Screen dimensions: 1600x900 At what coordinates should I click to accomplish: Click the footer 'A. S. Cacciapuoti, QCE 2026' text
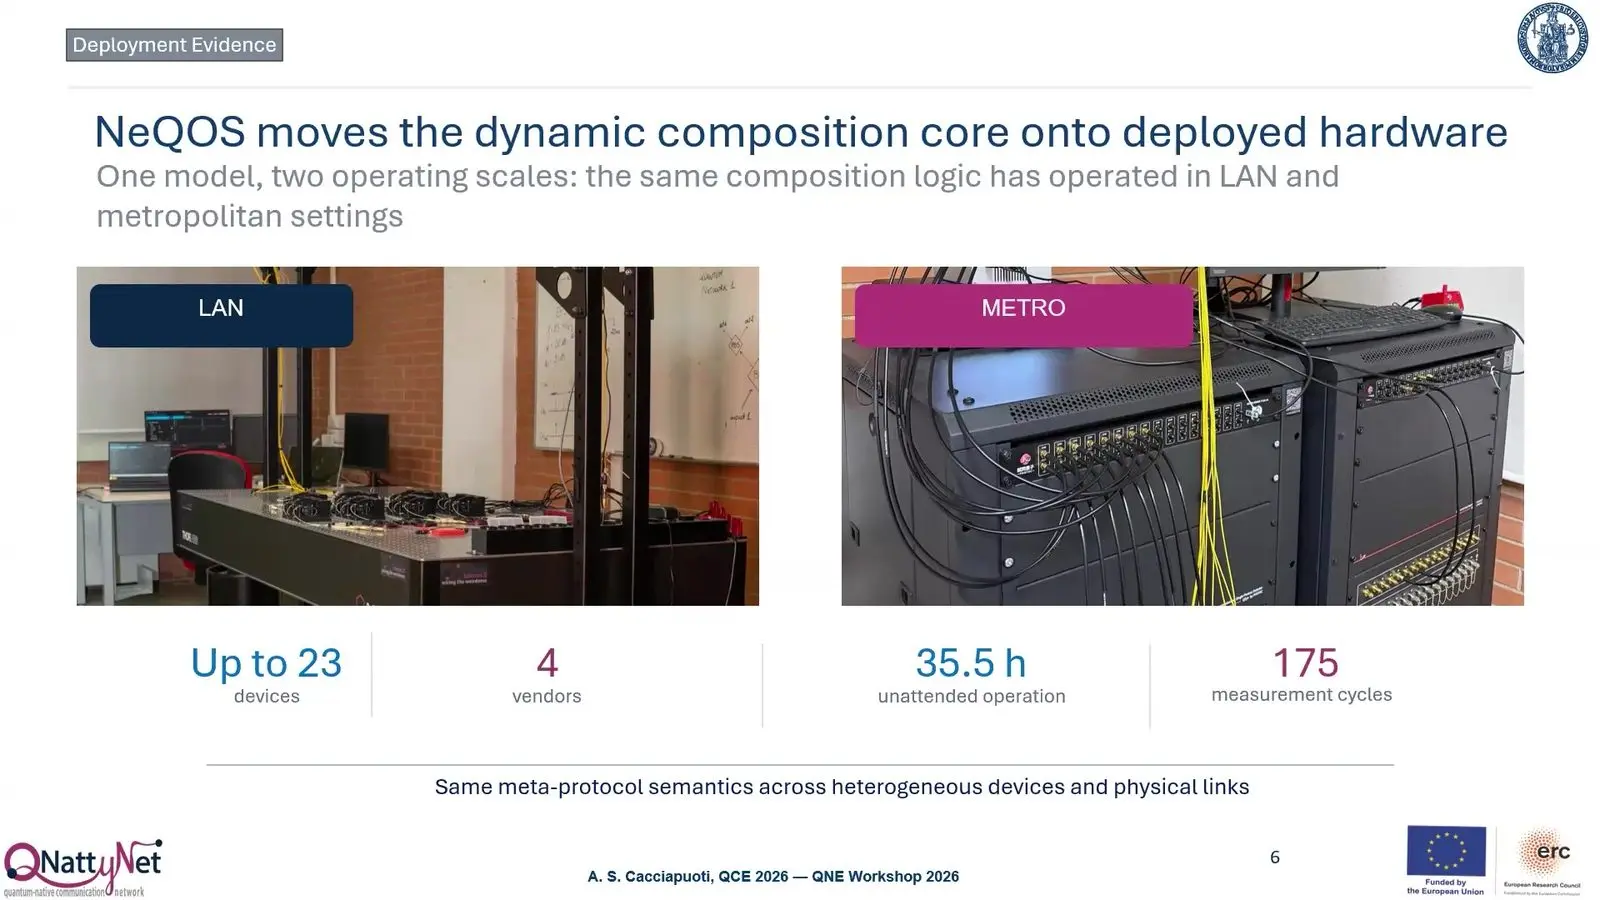click(x=773, y=876)
